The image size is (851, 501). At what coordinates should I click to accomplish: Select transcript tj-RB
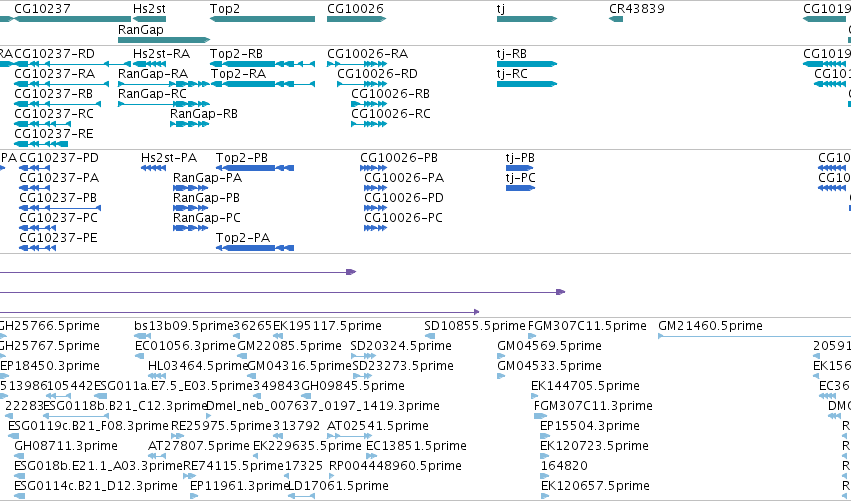click(x=511, y=54)
